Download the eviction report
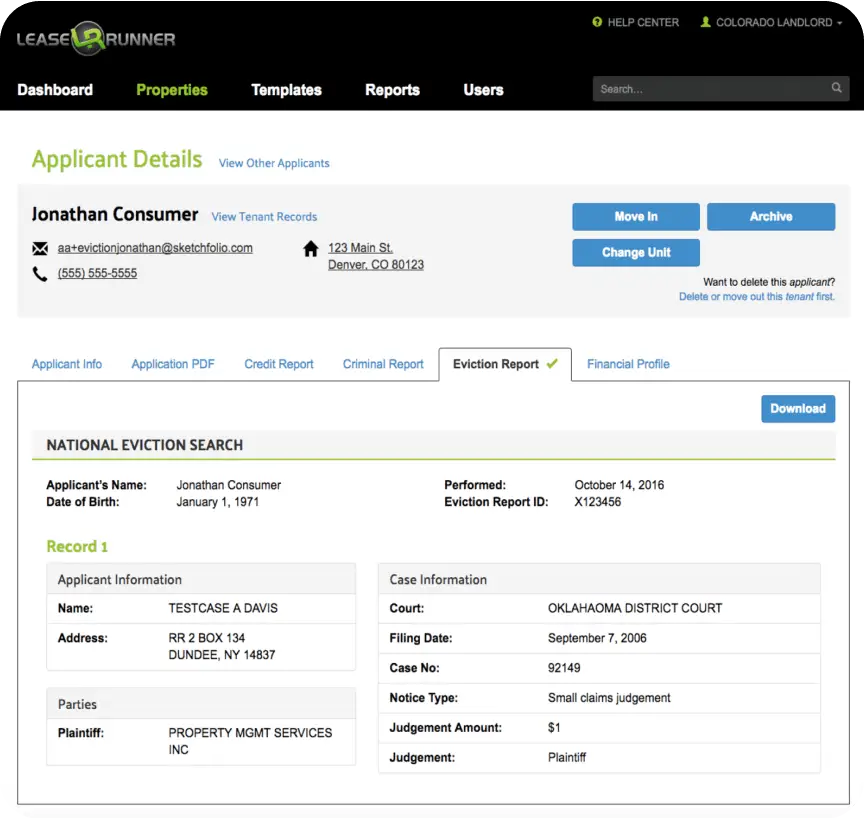This screenshot has width=864, height=819. point(797,408)
